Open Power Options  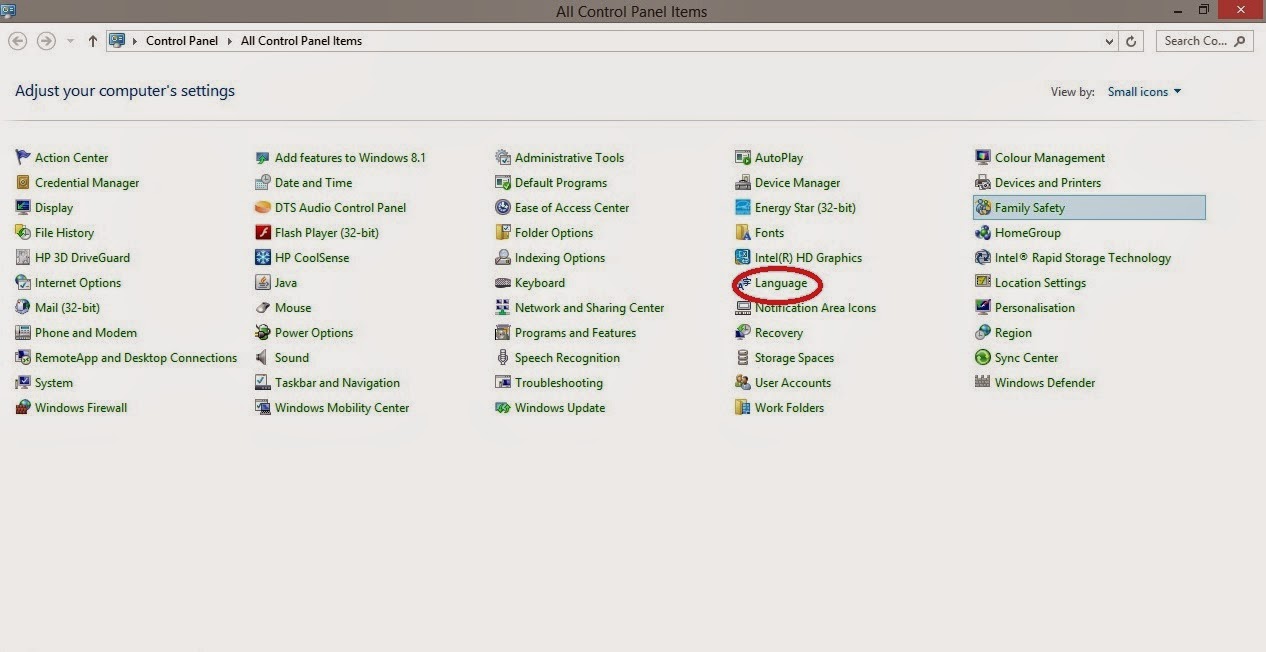(315, 332)
